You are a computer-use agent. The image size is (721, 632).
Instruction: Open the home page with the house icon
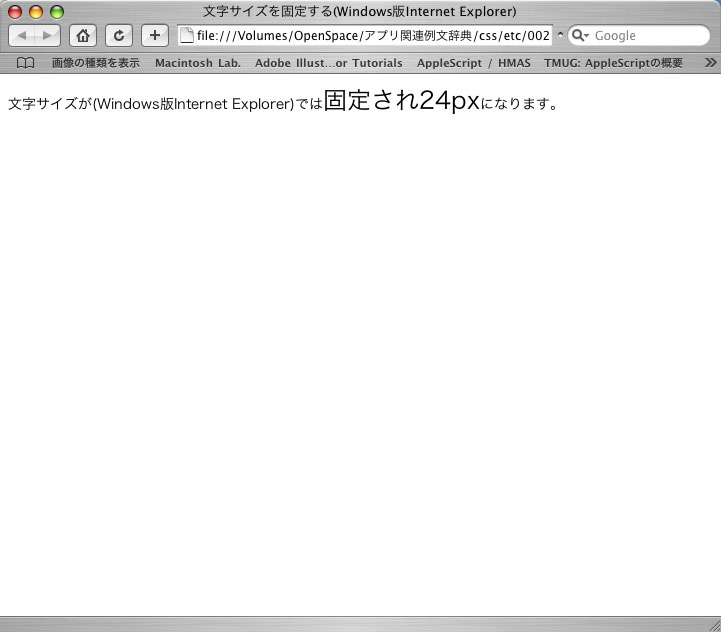(83, 35)
